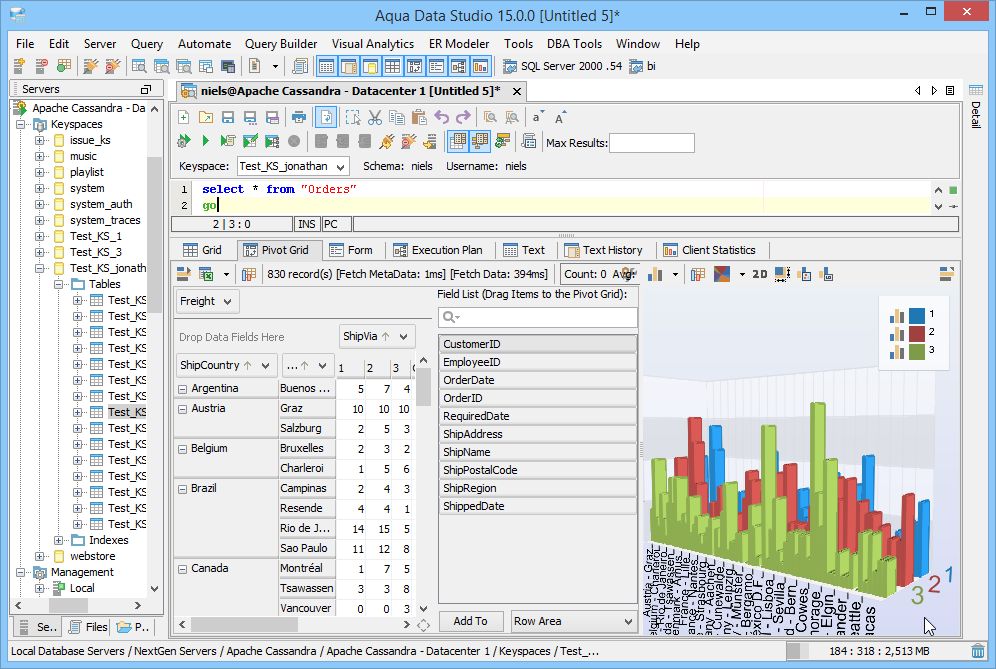Click into the Max Results input field
Image resolution: width=996 pixels, height=669 pixels.
pos(652,143)
